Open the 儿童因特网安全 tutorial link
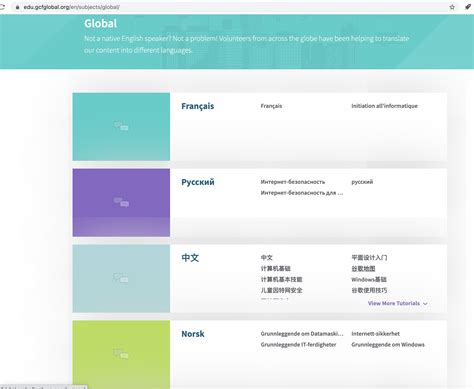Viewport: 474px width, 389px height. 281,290
